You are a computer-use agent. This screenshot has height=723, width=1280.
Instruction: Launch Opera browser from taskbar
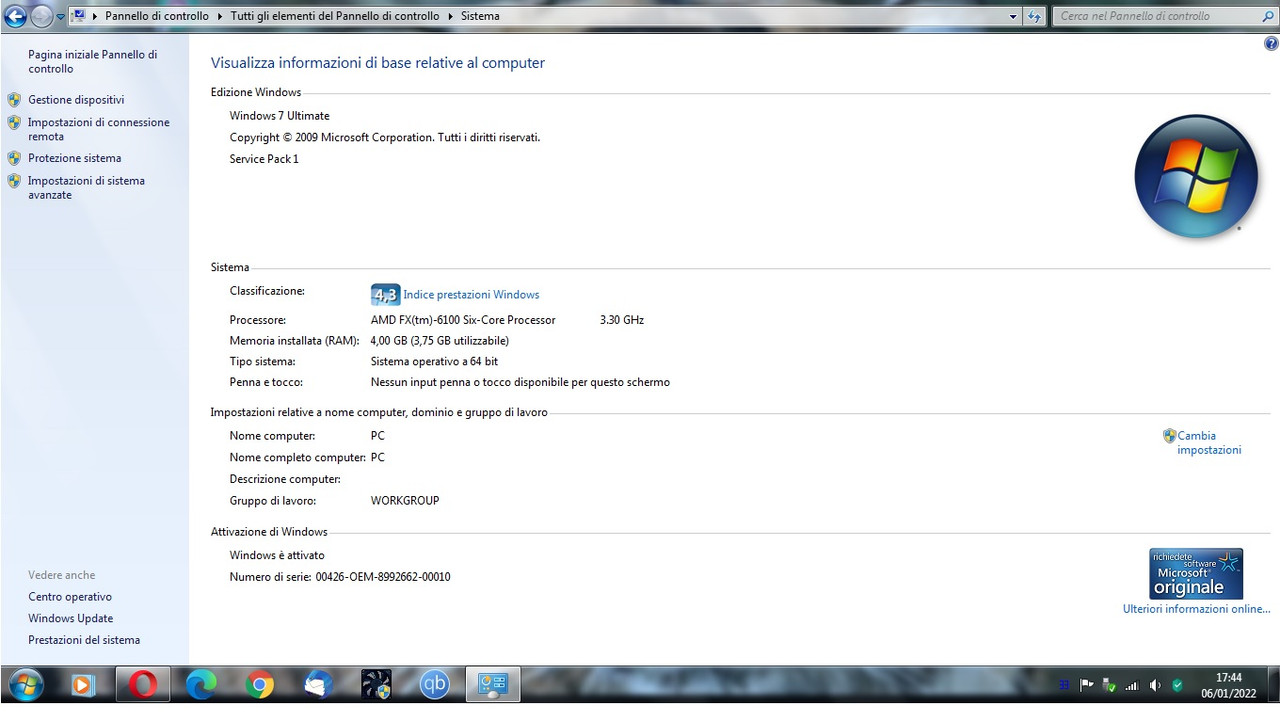143,685
